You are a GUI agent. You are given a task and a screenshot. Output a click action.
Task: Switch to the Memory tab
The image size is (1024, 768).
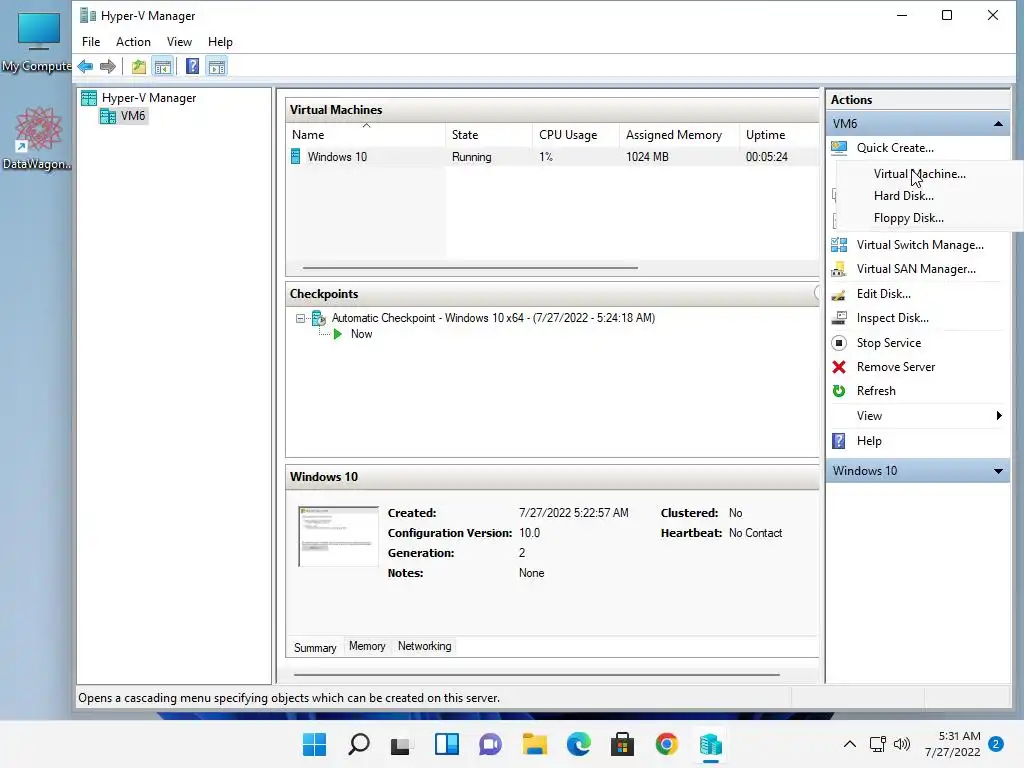pyautogui.click(x=367, y=646)
